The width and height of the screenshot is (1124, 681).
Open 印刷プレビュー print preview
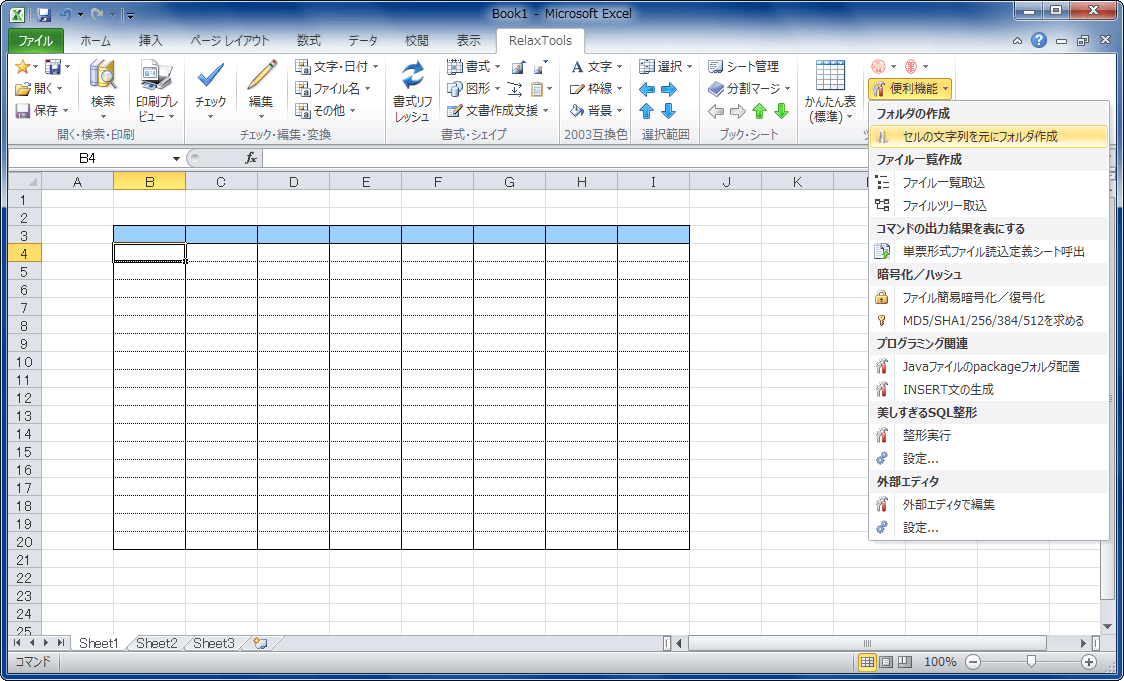157,89
